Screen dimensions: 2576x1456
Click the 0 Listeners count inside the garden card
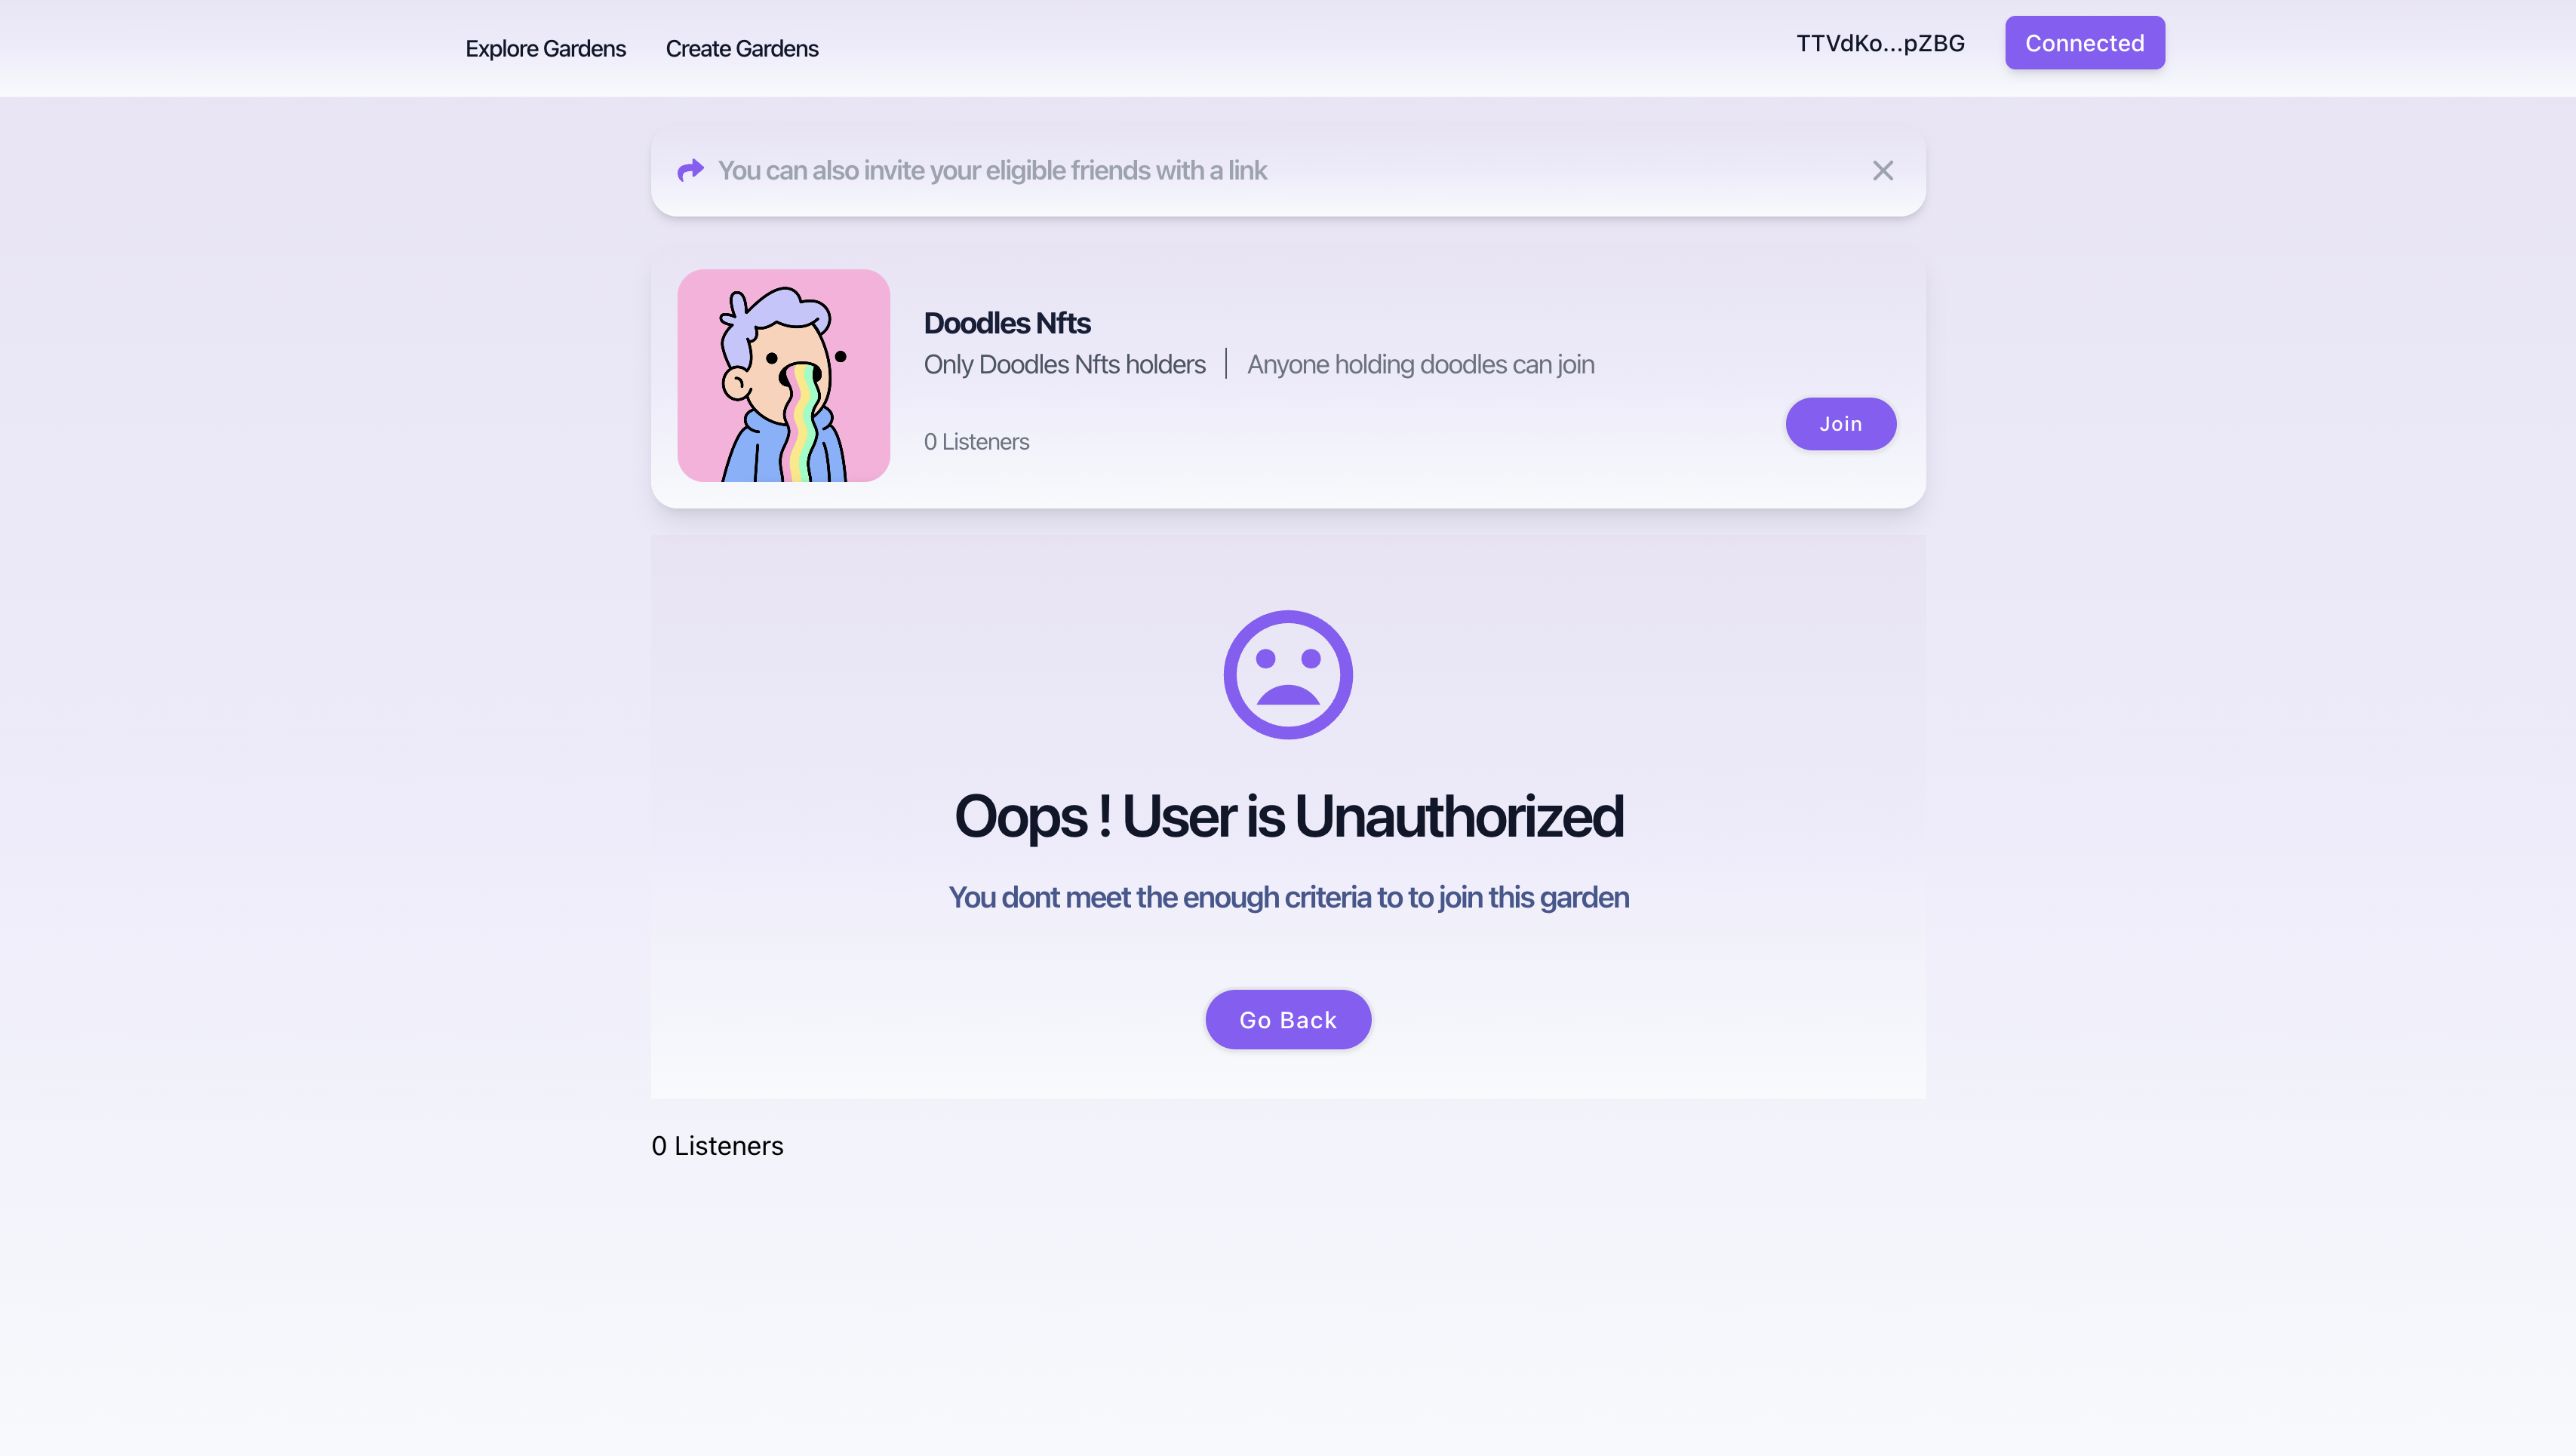coord(976,441)
